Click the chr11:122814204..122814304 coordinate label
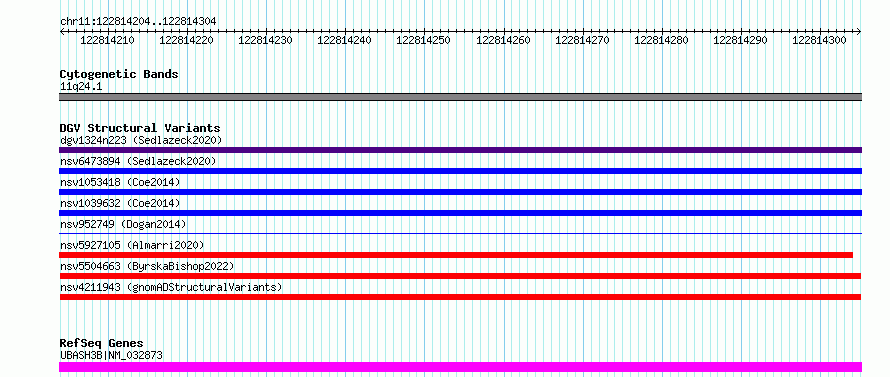The width and height of the screenshot is (890, 377). (138, 21)
